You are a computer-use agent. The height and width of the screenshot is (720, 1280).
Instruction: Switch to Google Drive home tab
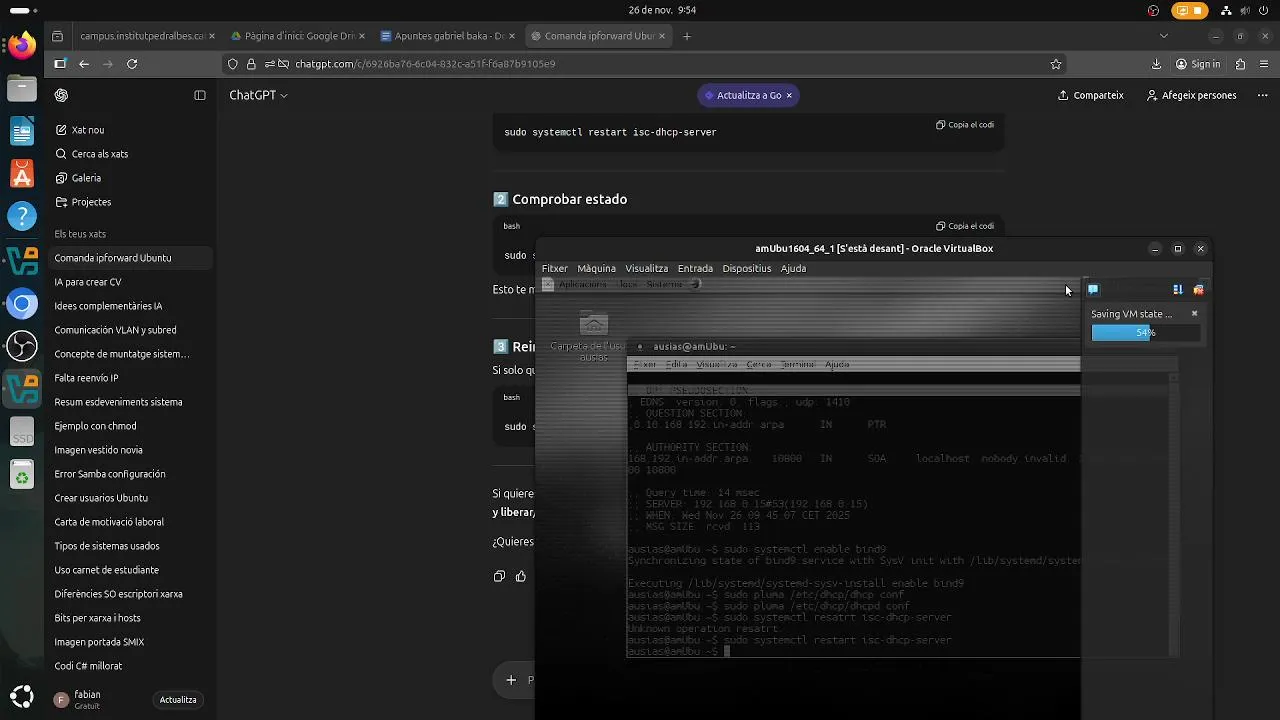coord(297,36)
